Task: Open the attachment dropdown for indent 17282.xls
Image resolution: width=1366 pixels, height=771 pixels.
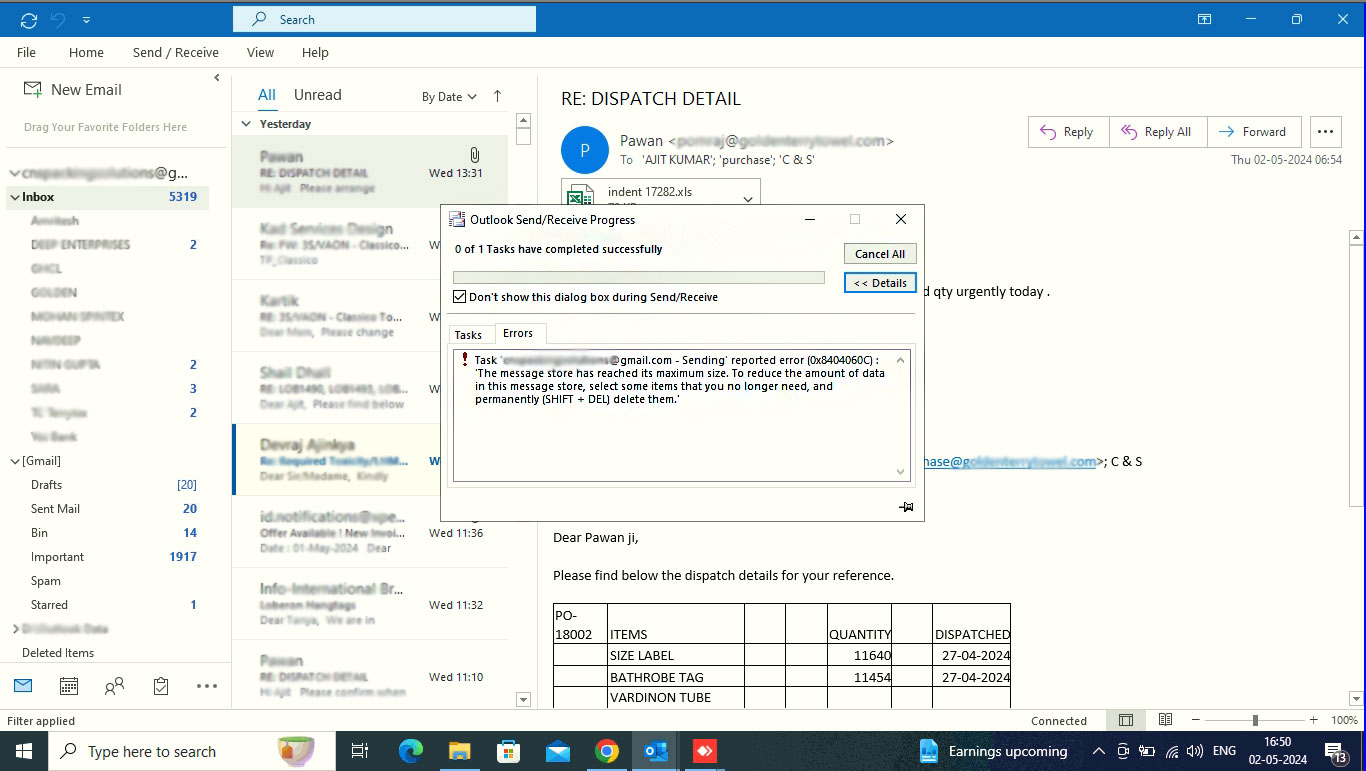Action: tap(747, 197)
